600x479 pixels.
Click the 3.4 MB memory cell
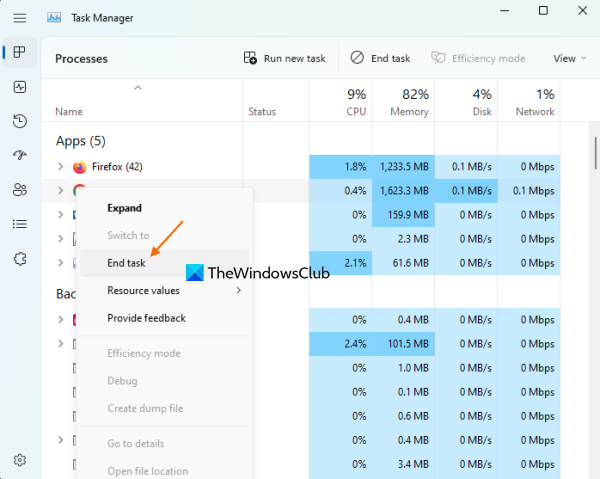pos(403,464)
